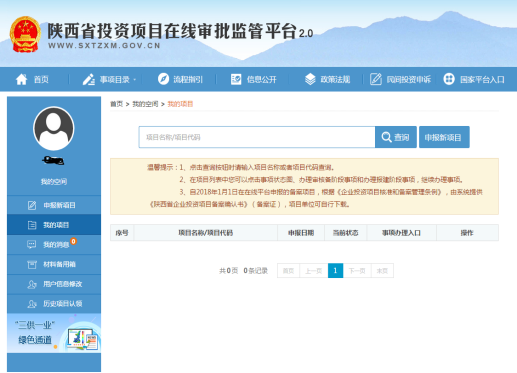Viewport: 517px width, 373px height.
Task: Click the home icon in the navigation bar
Action: tap(22, 79)
